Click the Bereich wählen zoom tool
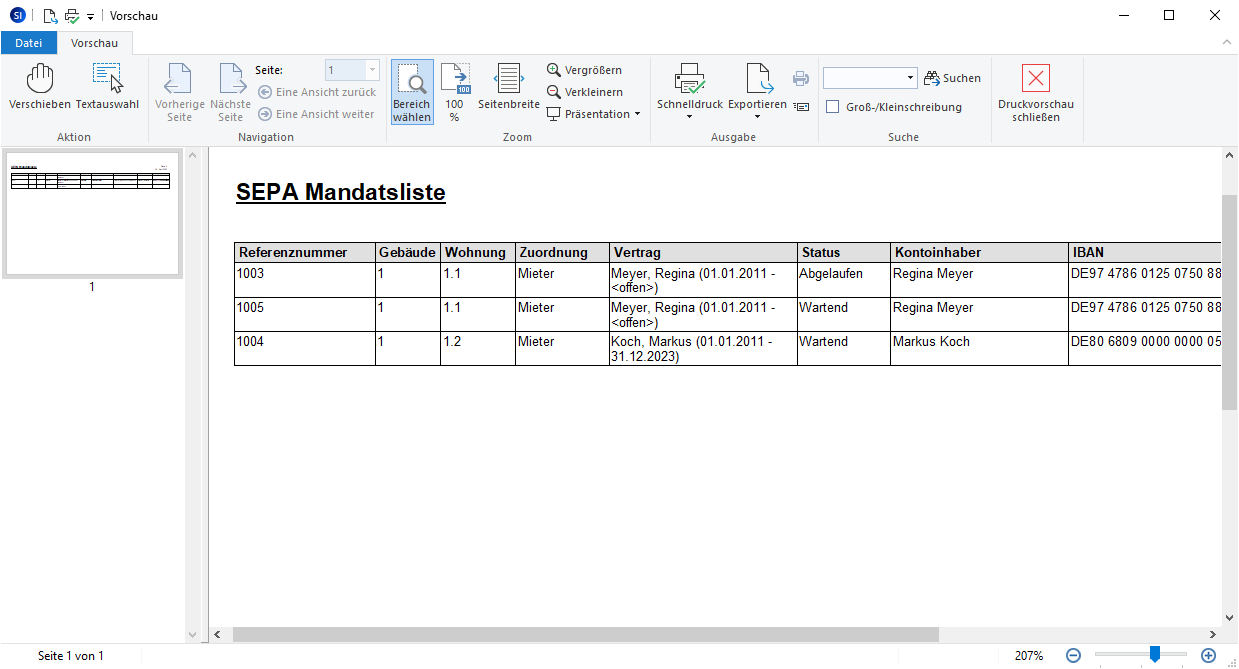 [412, 92]
